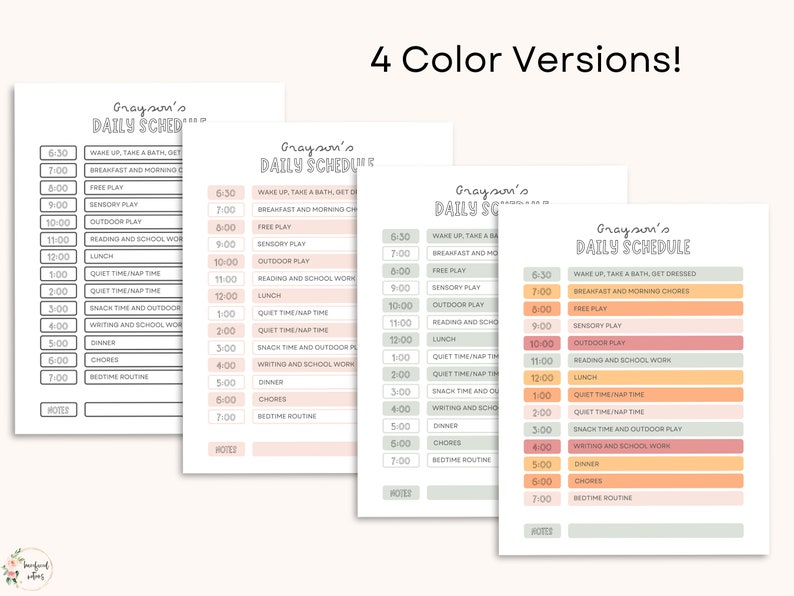Select the multicolor schedule's DAILY SCHEDULE title

pos(633,247)
